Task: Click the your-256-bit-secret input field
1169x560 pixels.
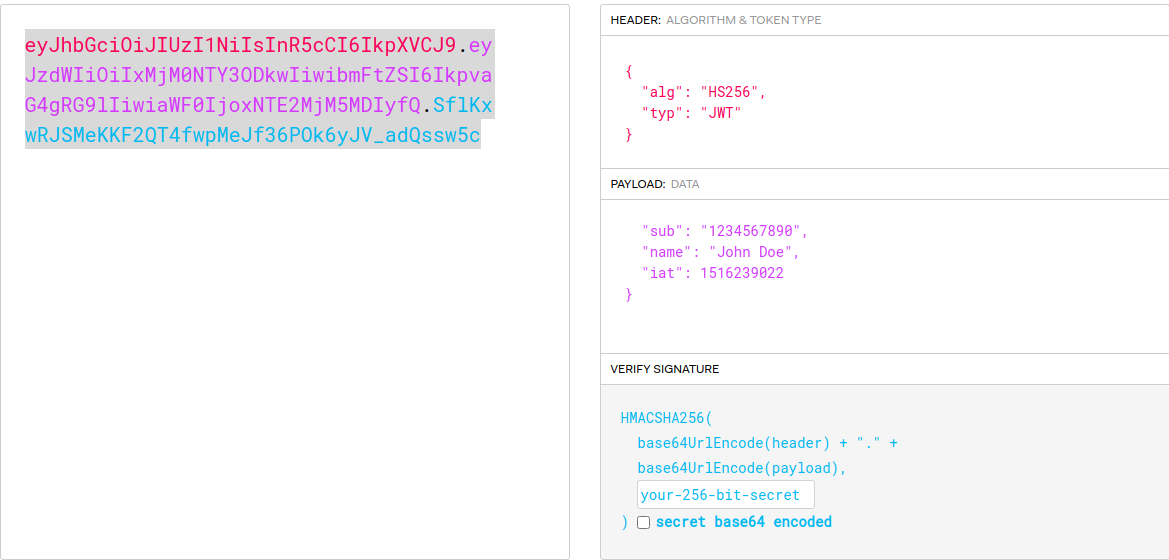Action: point(725,495)
